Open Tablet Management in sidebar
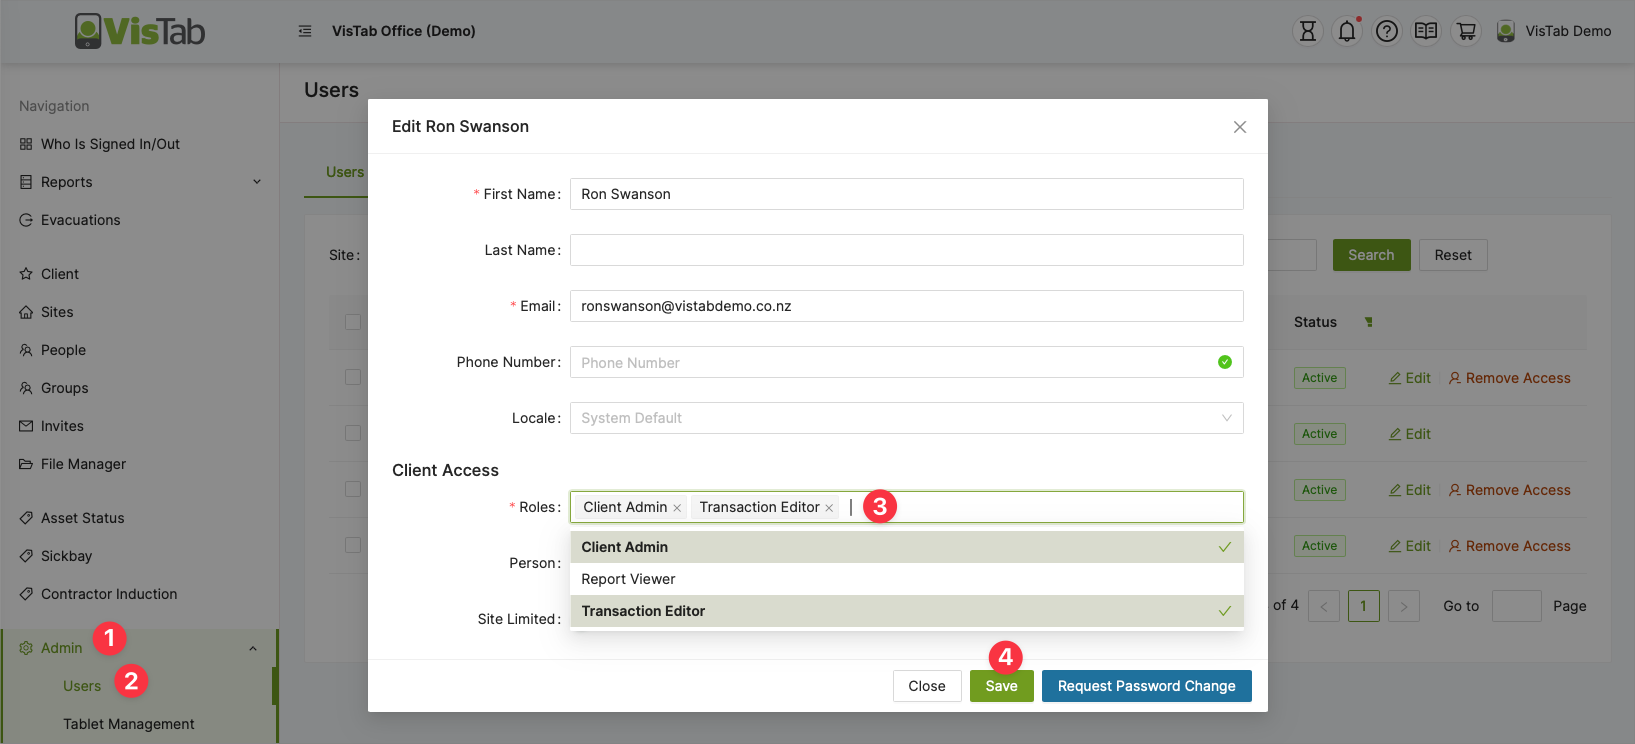1635x744 pixels. [128, 724]
